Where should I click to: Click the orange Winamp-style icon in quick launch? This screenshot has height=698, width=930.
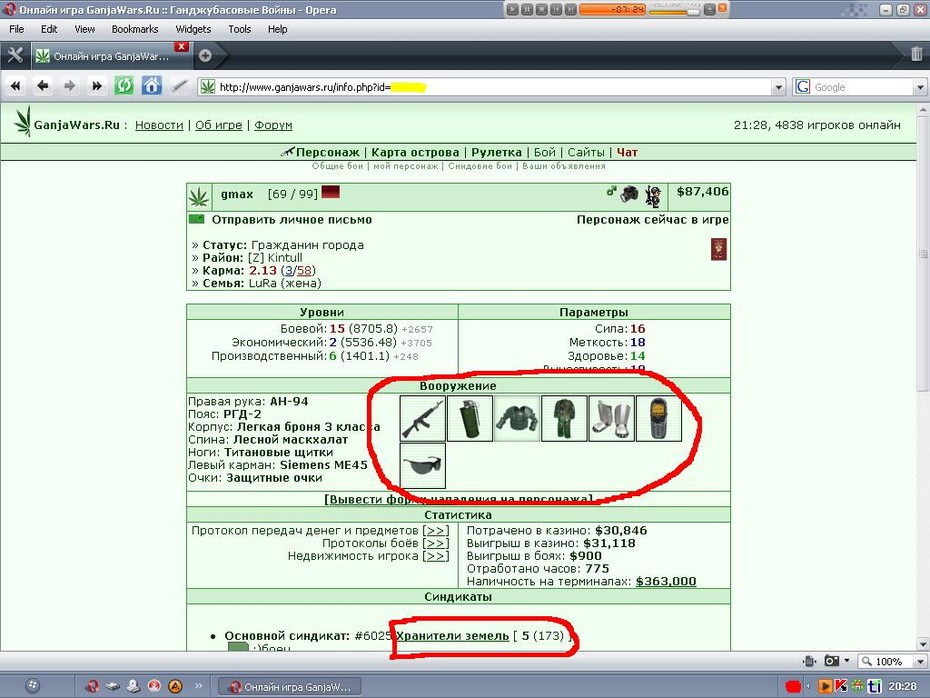tap(176, 686)
